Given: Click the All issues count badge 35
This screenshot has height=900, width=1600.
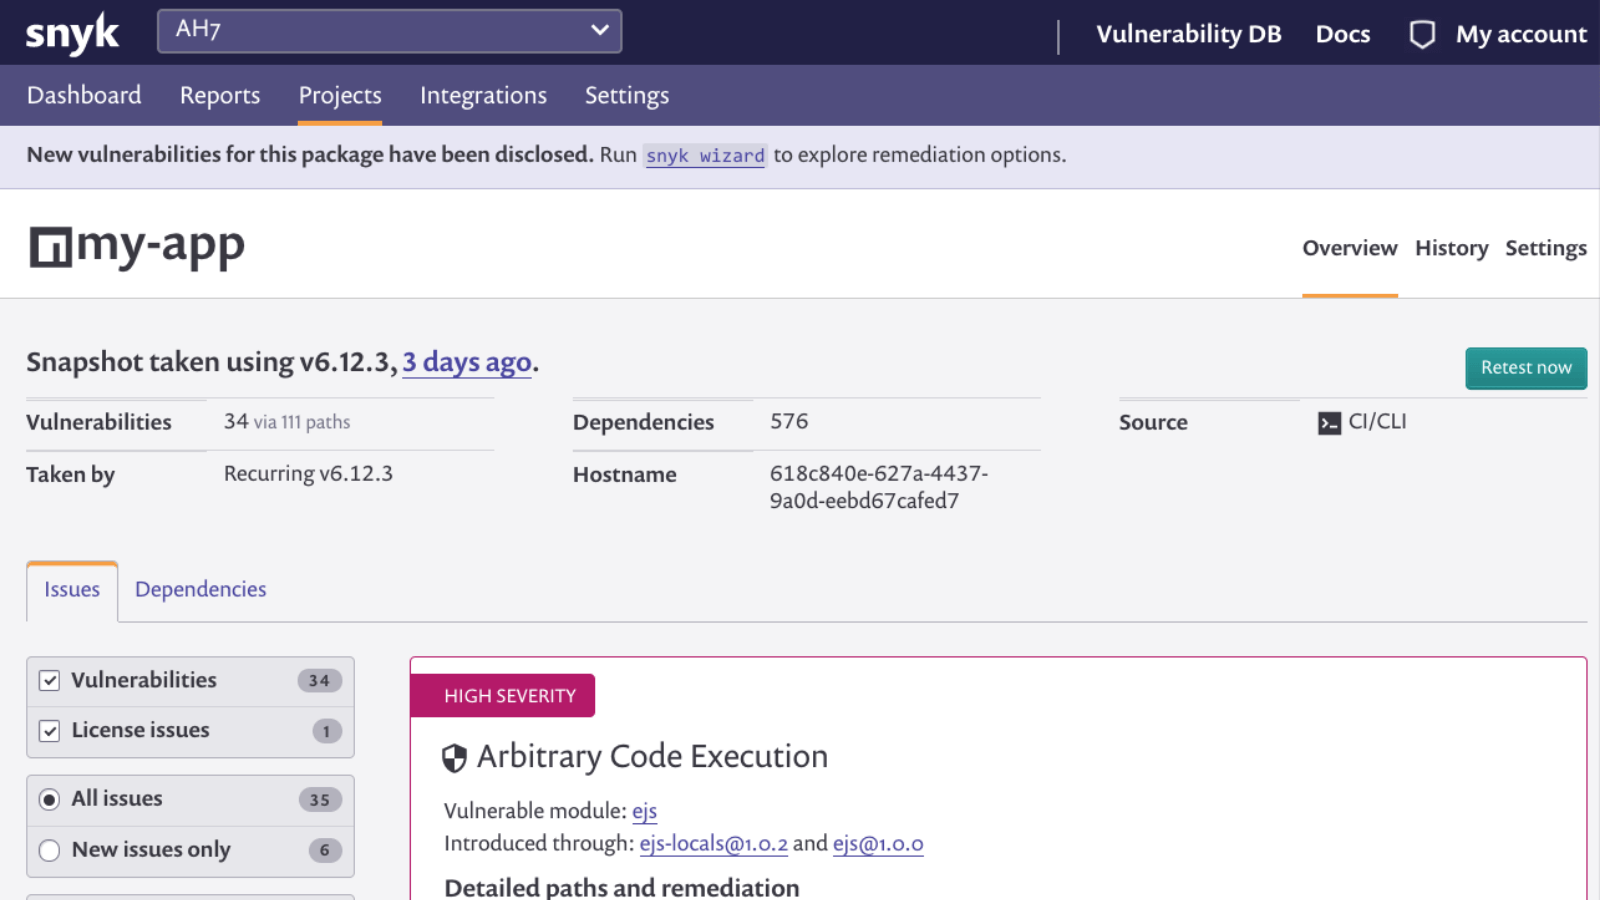Looking at the screenshot, I should pos(320,799).
